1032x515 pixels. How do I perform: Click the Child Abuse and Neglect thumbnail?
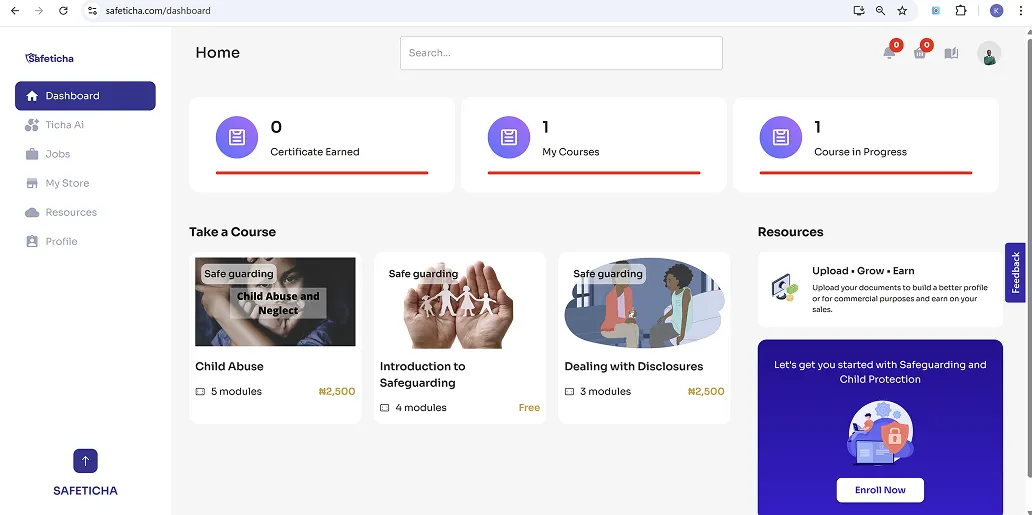[275, 302]
